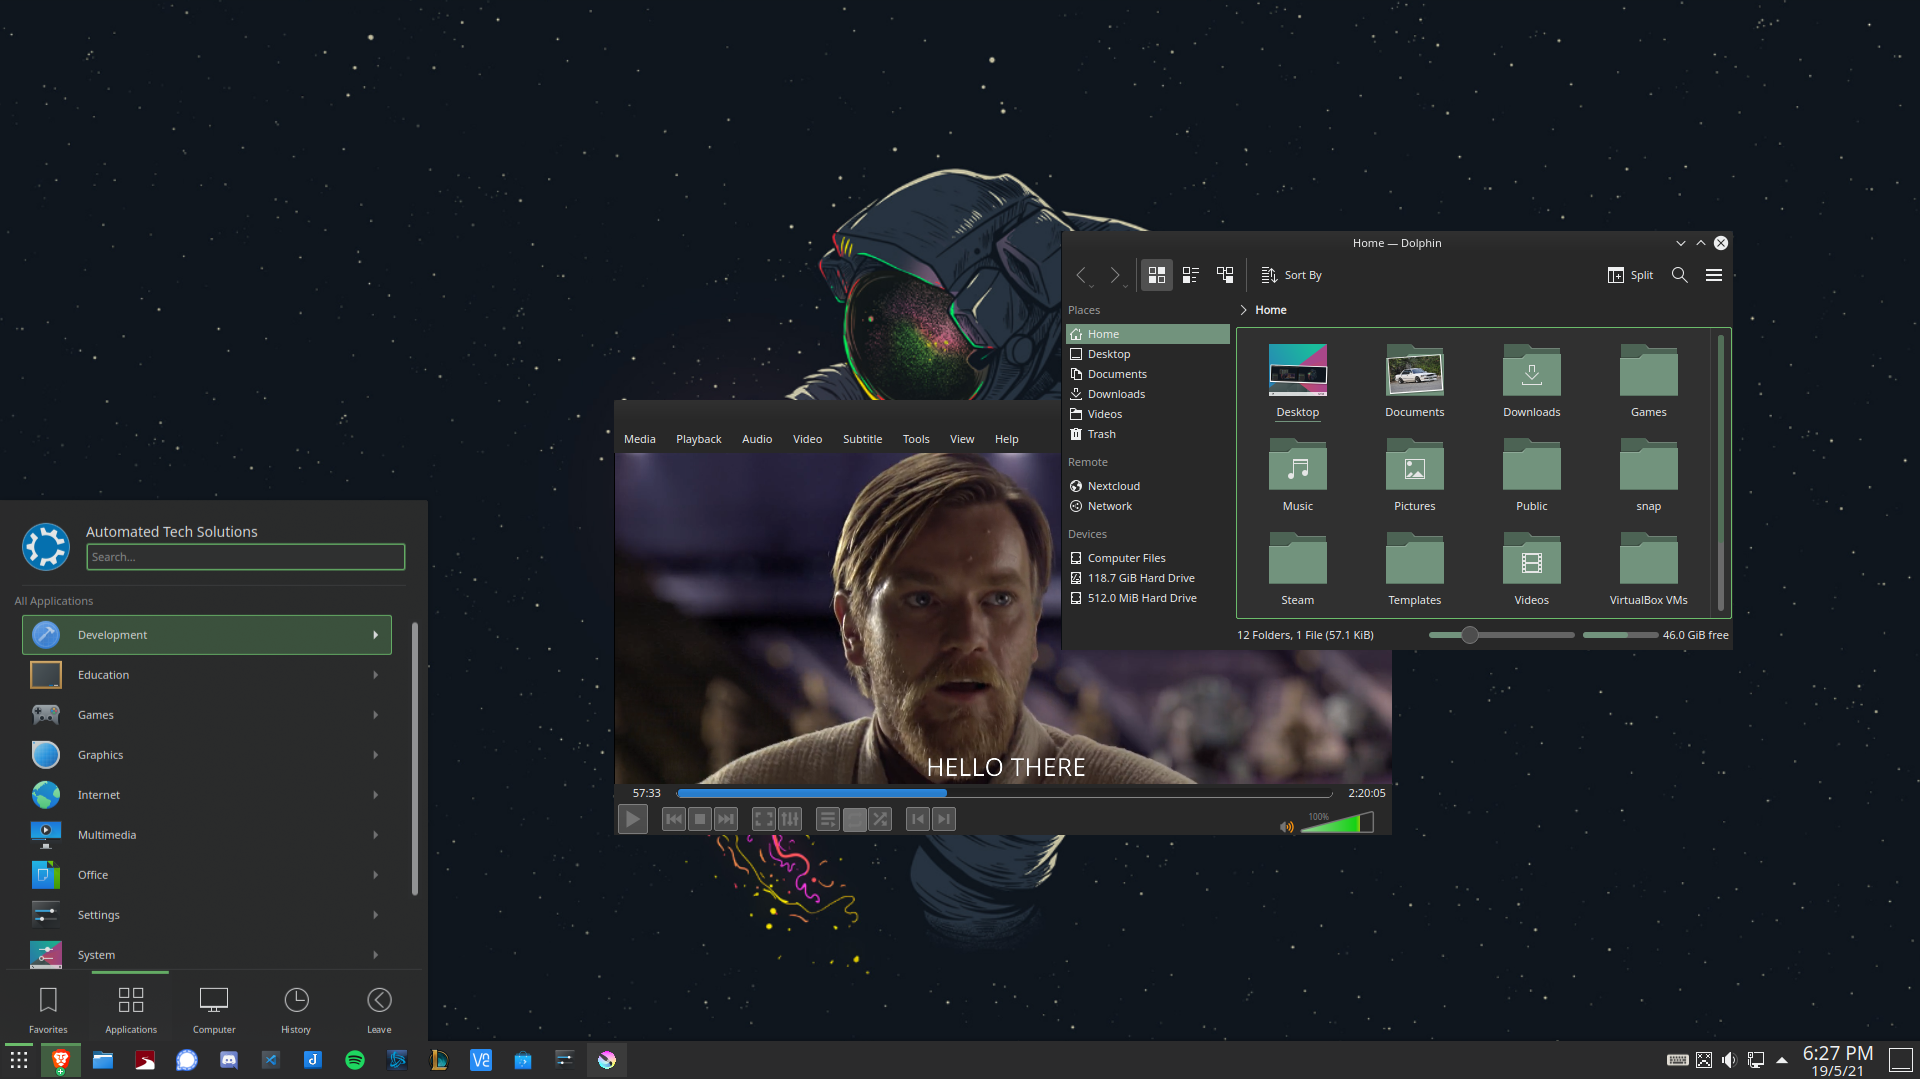Switch Dolphin to details tree view

1225,275
